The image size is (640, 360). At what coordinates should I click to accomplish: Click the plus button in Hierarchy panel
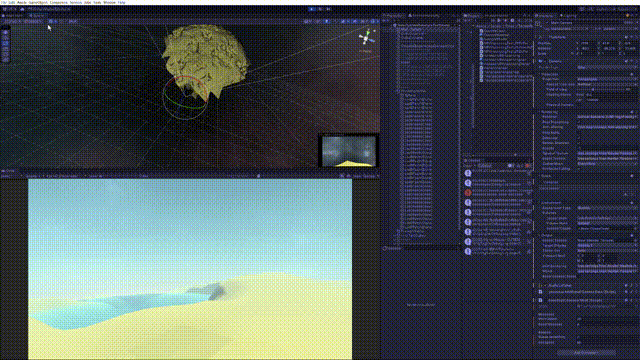[384, 20]
